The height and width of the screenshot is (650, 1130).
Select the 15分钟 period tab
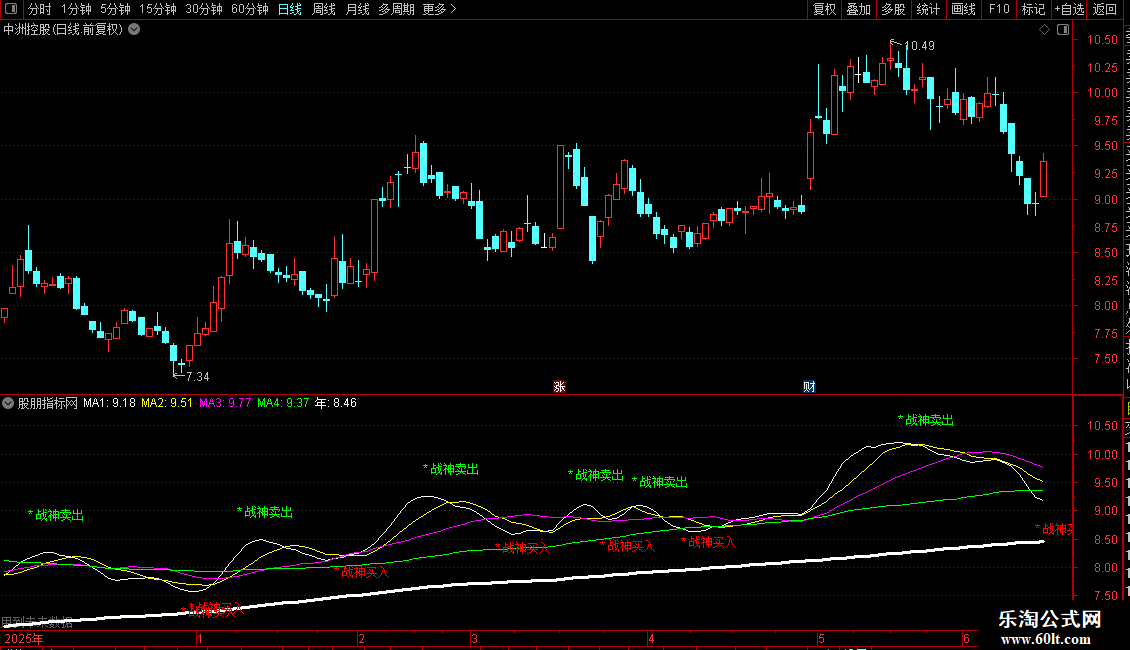tap(157, 9)
